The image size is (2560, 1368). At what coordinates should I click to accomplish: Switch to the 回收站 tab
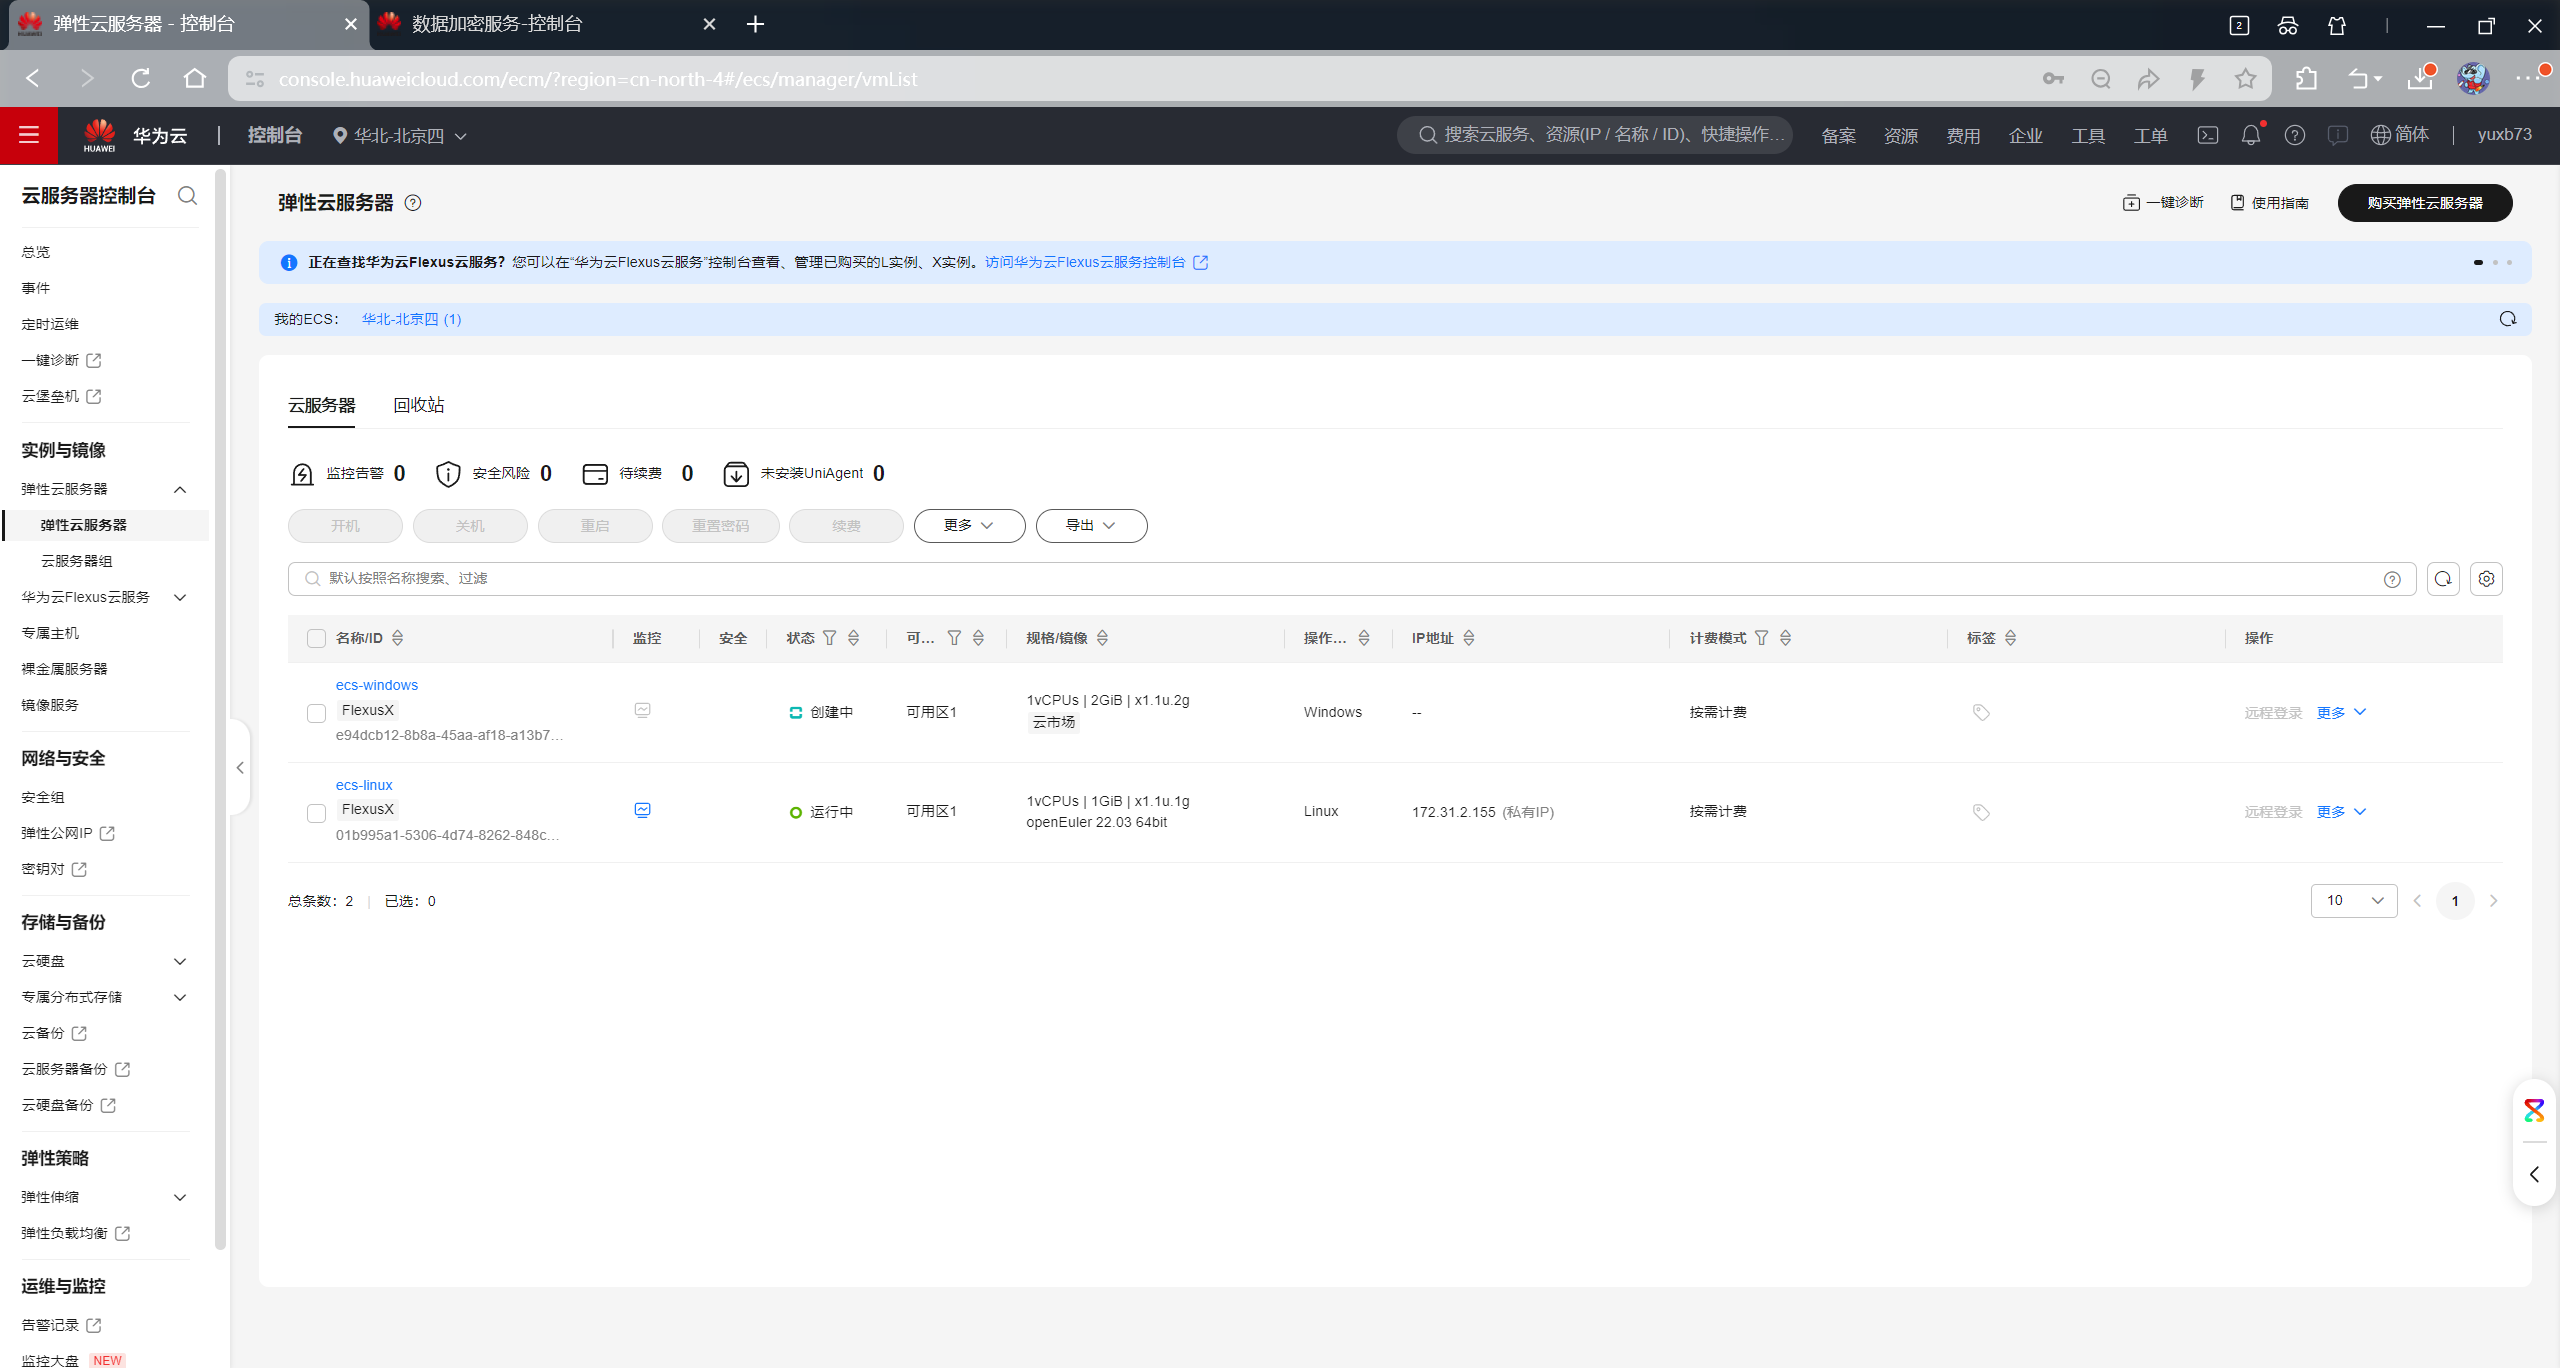418,405
